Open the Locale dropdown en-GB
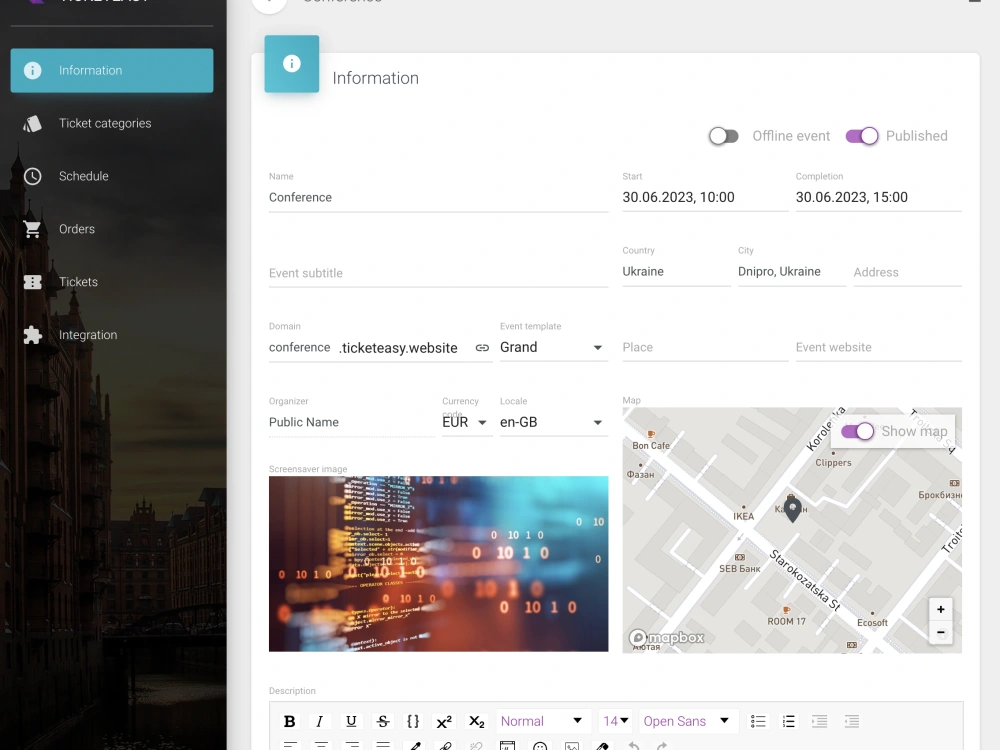Viewport: 1000px width, 750px height. pyautogui.click(x=554, y=422)
